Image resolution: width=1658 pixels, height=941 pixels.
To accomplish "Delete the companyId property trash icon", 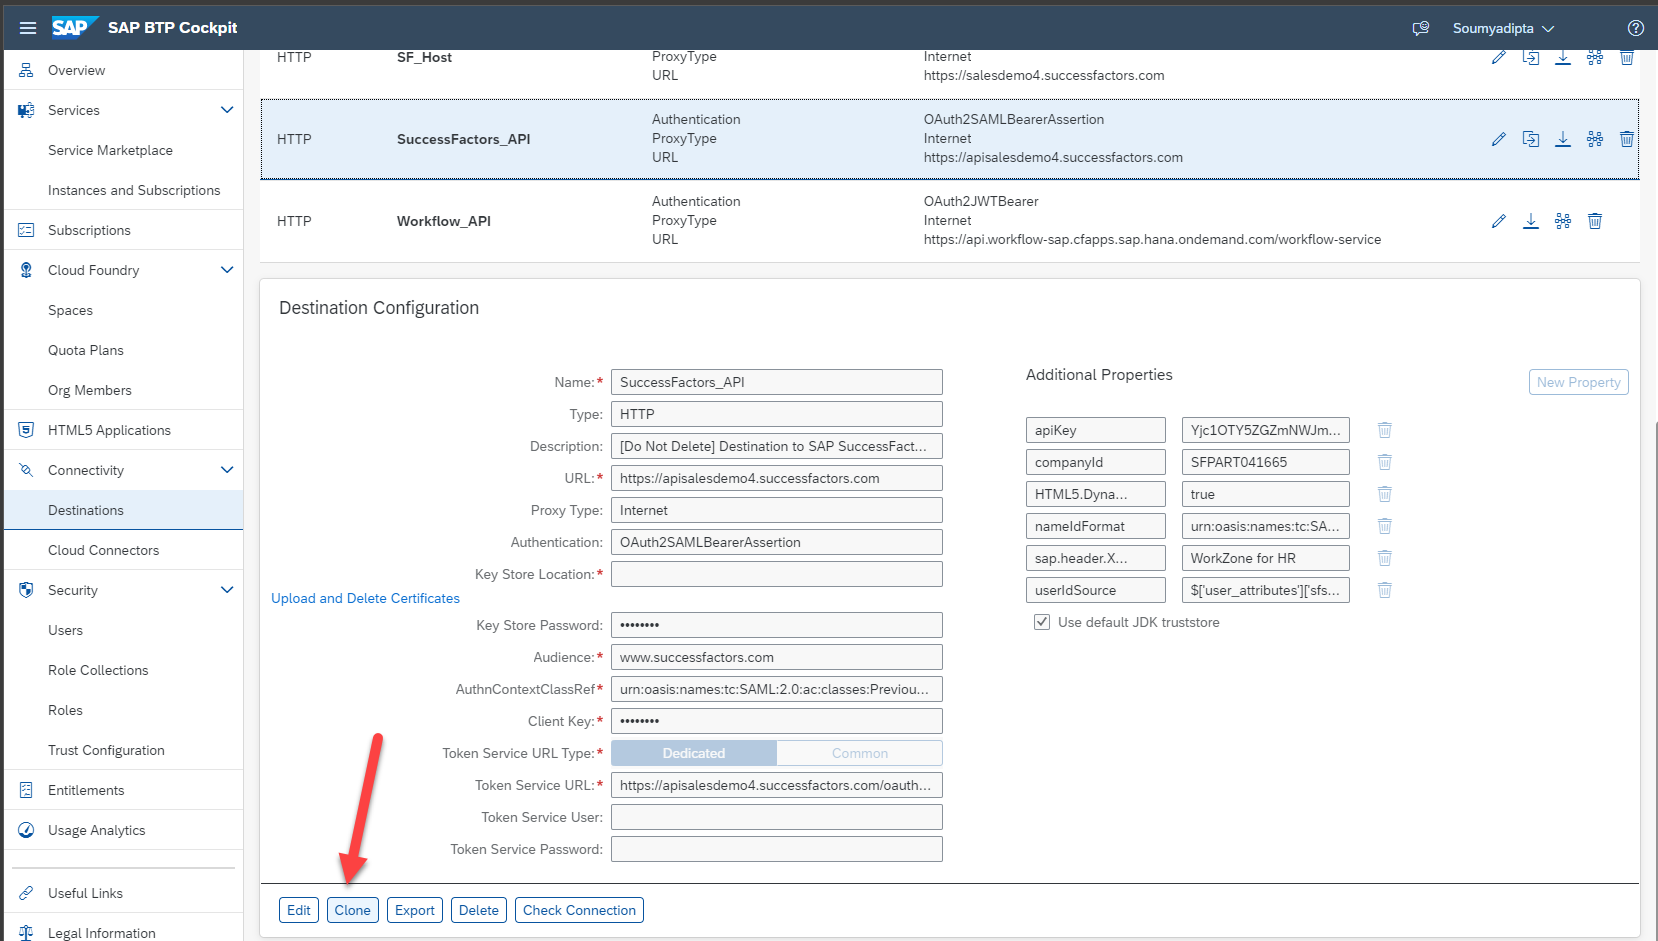I will (1385, 462).
